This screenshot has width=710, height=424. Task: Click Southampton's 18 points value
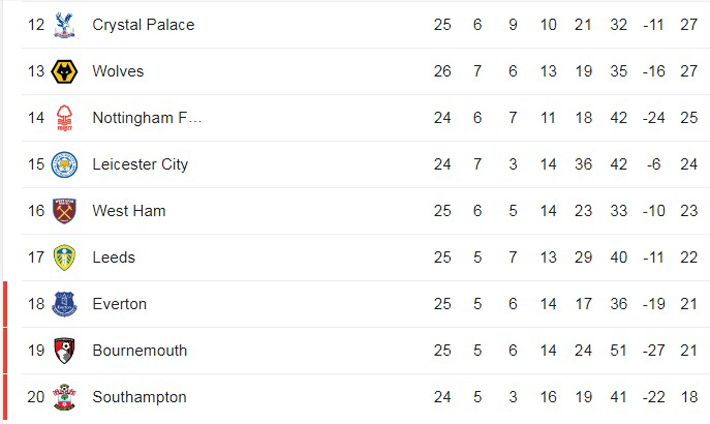click(688, 397)
